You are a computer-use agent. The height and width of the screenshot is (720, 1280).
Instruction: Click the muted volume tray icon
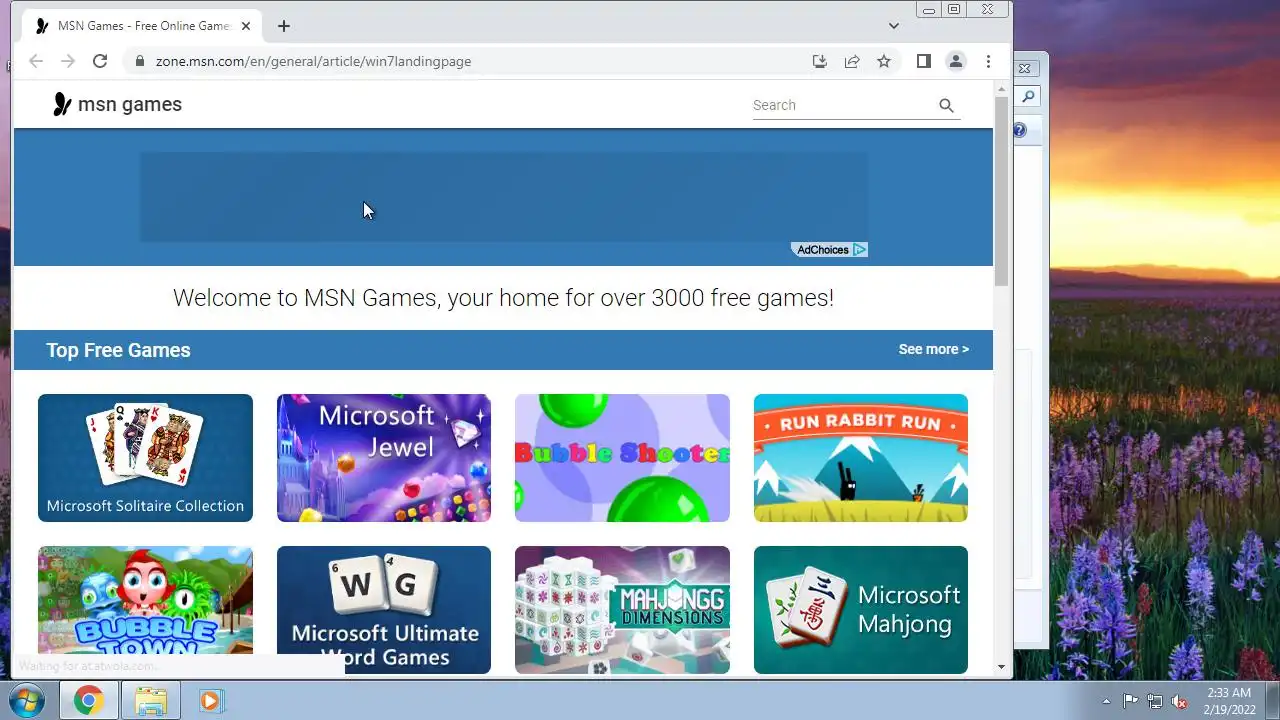coord(1180,701)
